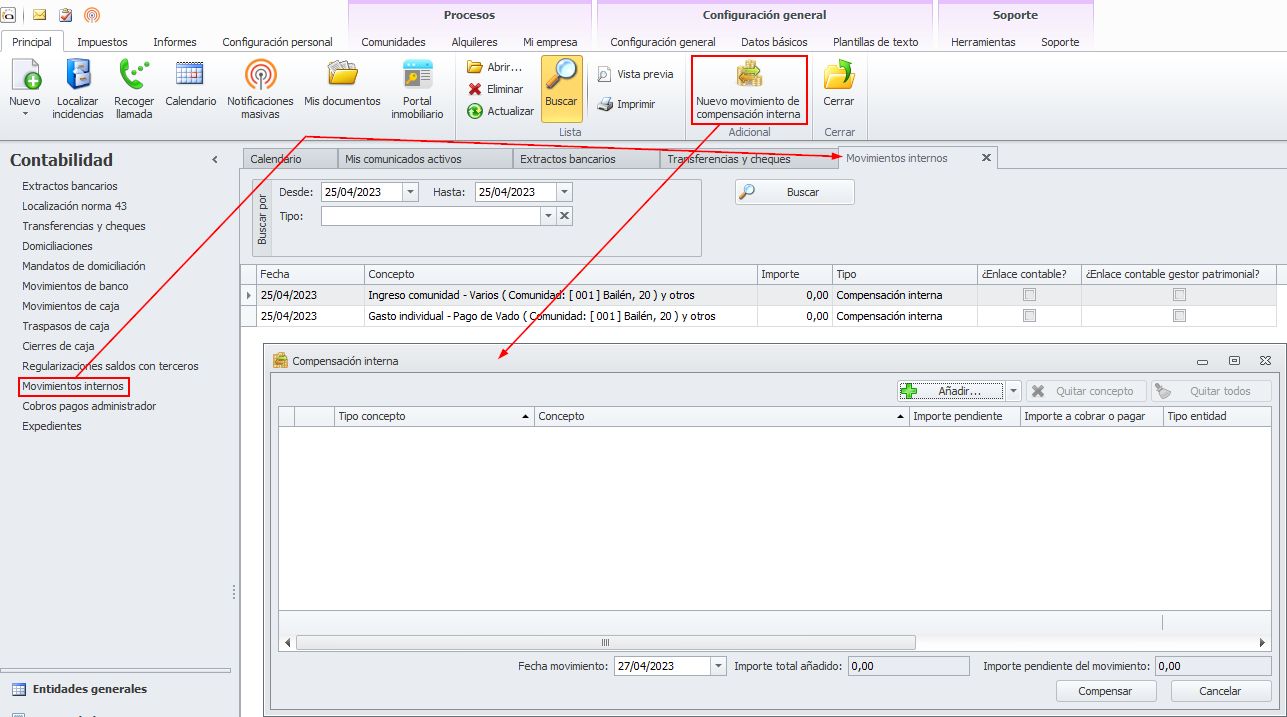Image resolution: width=1287 pixels, height=717 pixels.
Task: Select the Ingreso comunidad - Varios row
Action: [x=758, y=295]
